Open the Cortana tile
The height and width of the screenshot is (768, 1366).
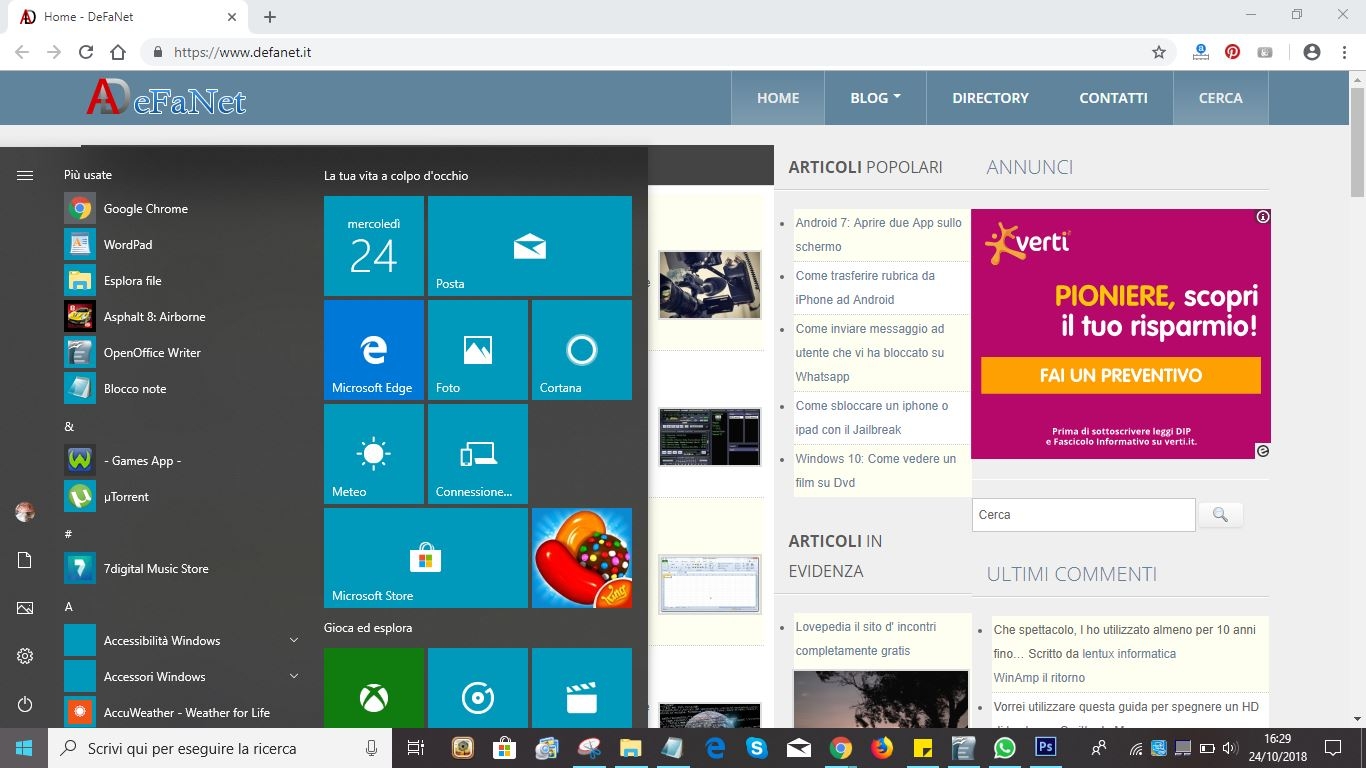[582, 350]
